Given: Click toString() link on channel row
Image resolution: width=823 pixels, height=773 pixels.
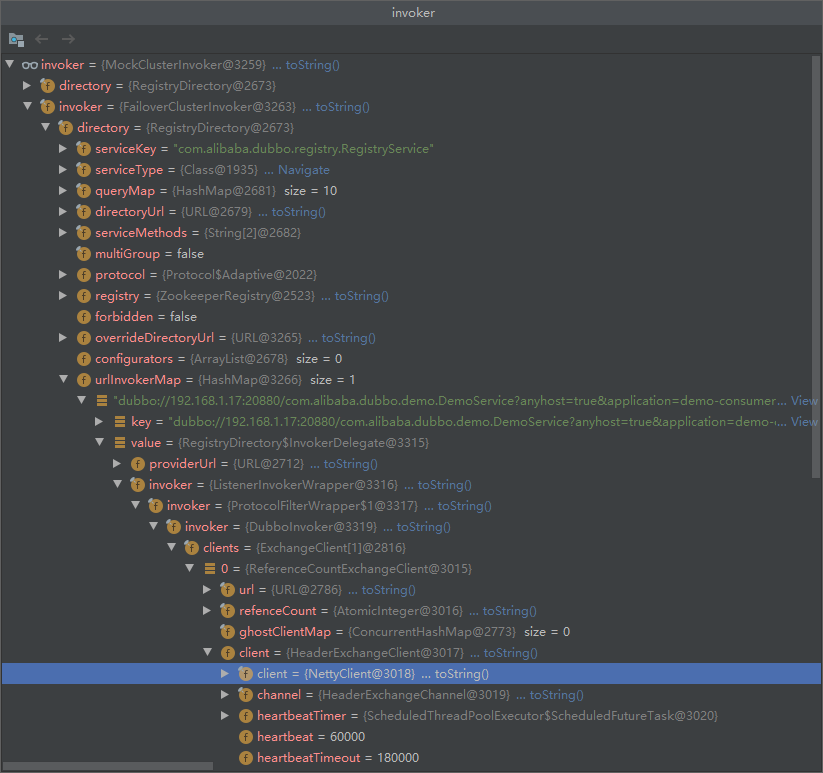Looking at the screenshot, I should pyautogui.click(x=556, y=695).
